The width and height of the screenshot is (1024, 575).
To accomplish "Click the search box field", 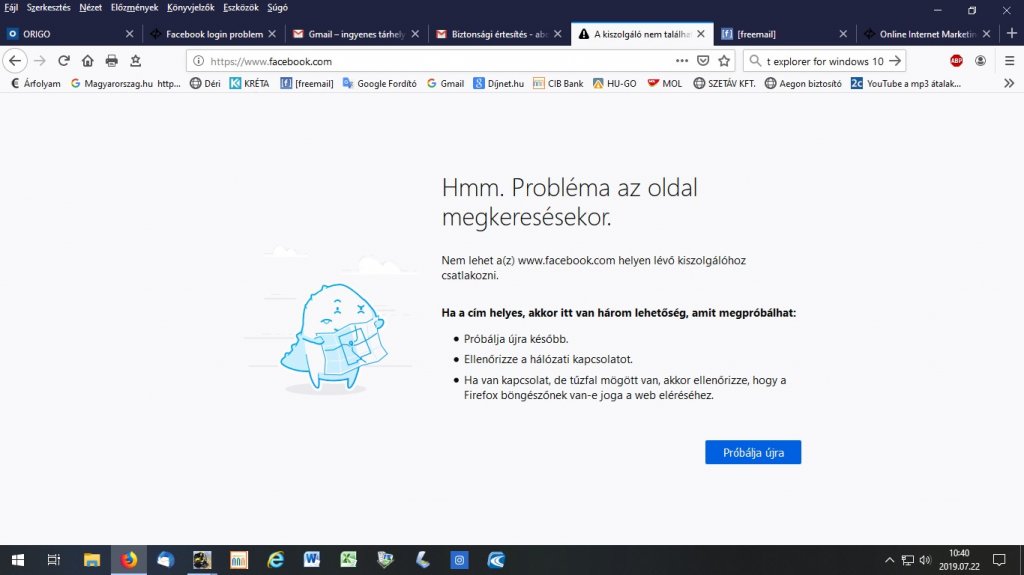I will 825,61.
